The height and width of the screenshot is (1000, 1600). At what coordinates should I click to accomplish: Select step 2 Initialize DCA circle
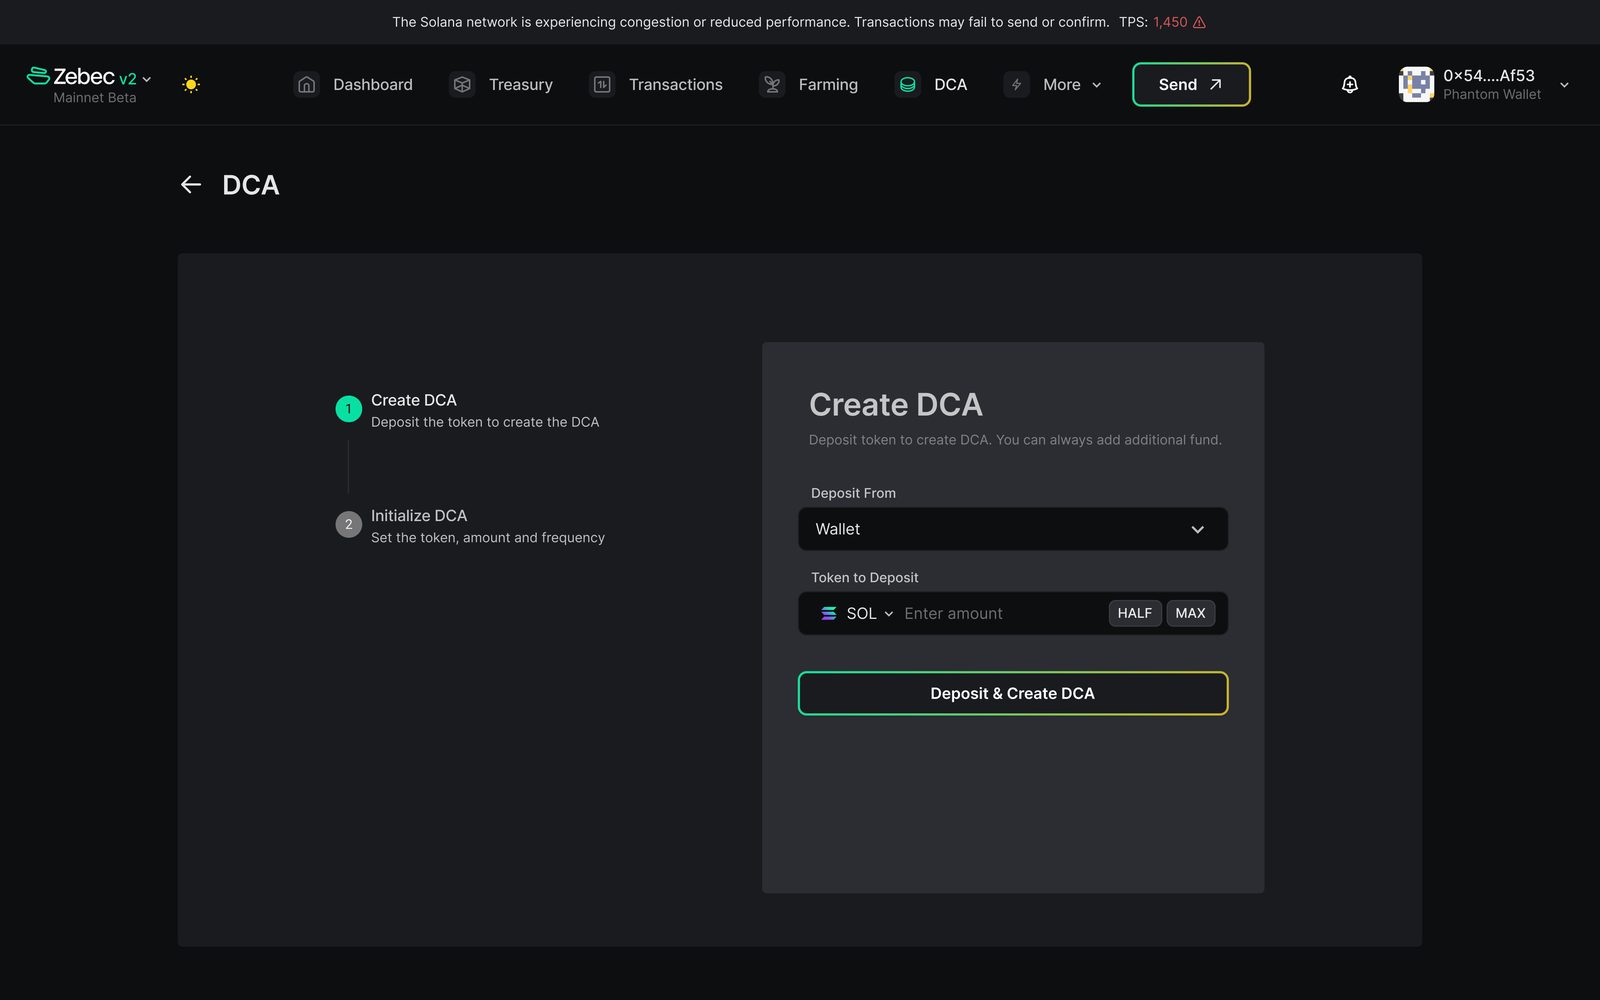pos(348,524)
